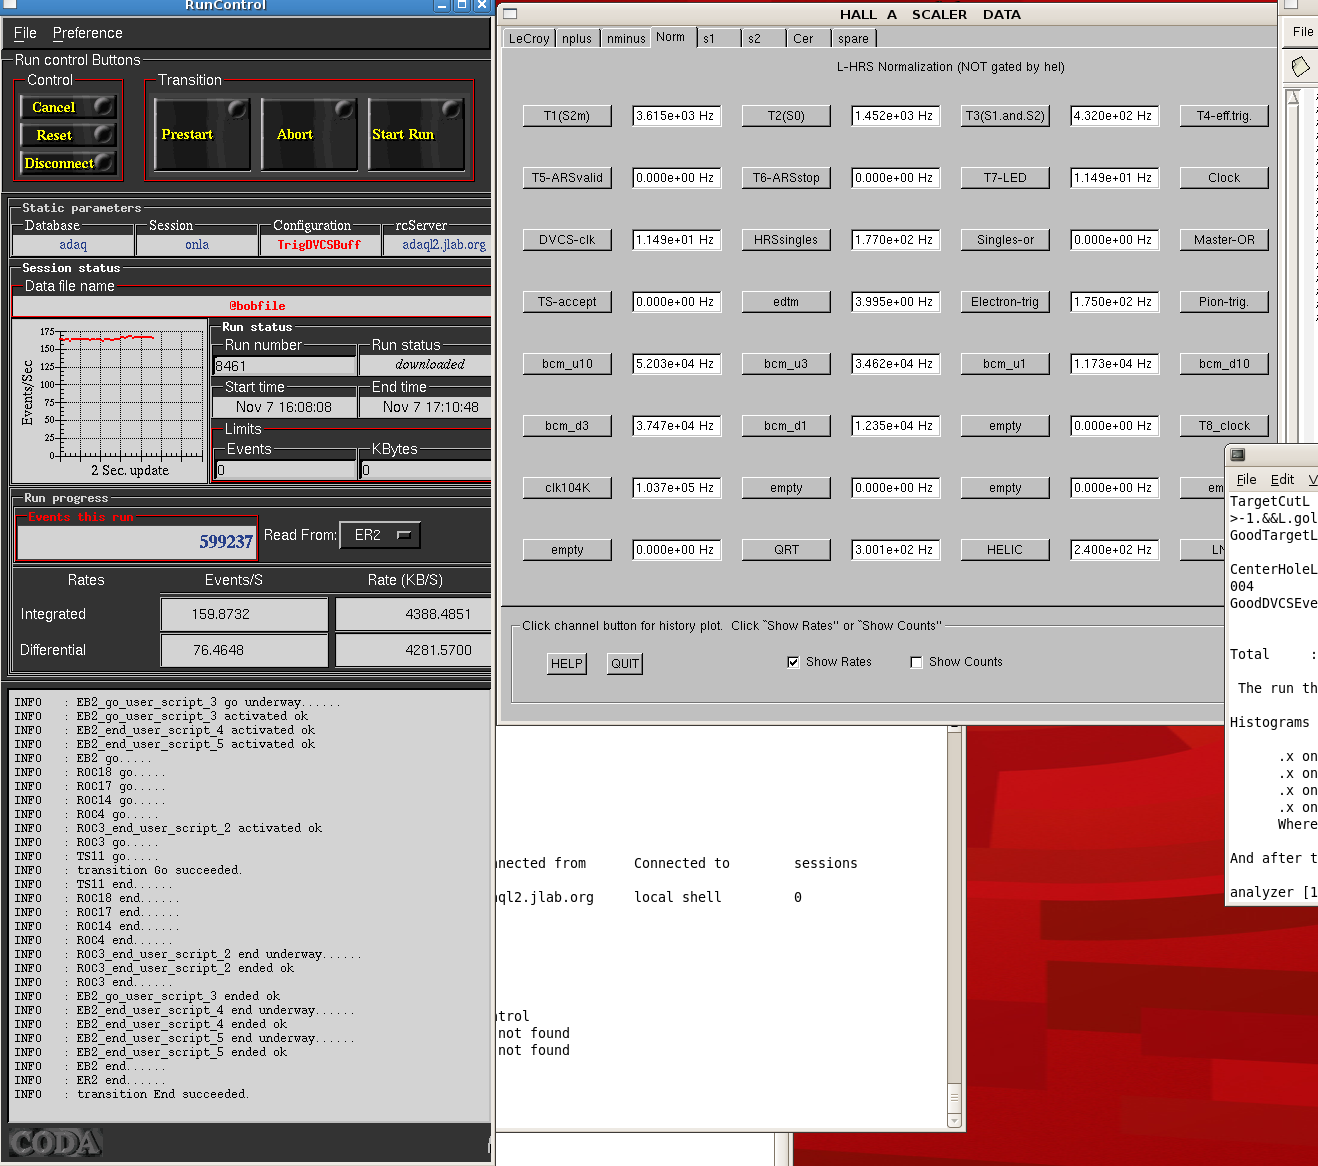Image resolution: width=1318 pixels, height=1166 pixels.
Task: Click the Events limit input field
Action: 285,470
